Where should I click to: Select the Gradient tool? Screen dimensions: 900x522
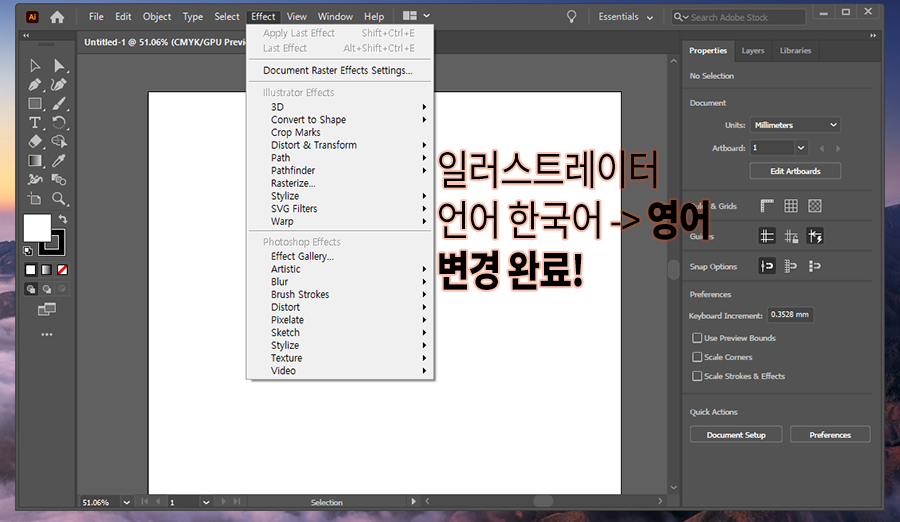tap(34, 160)
